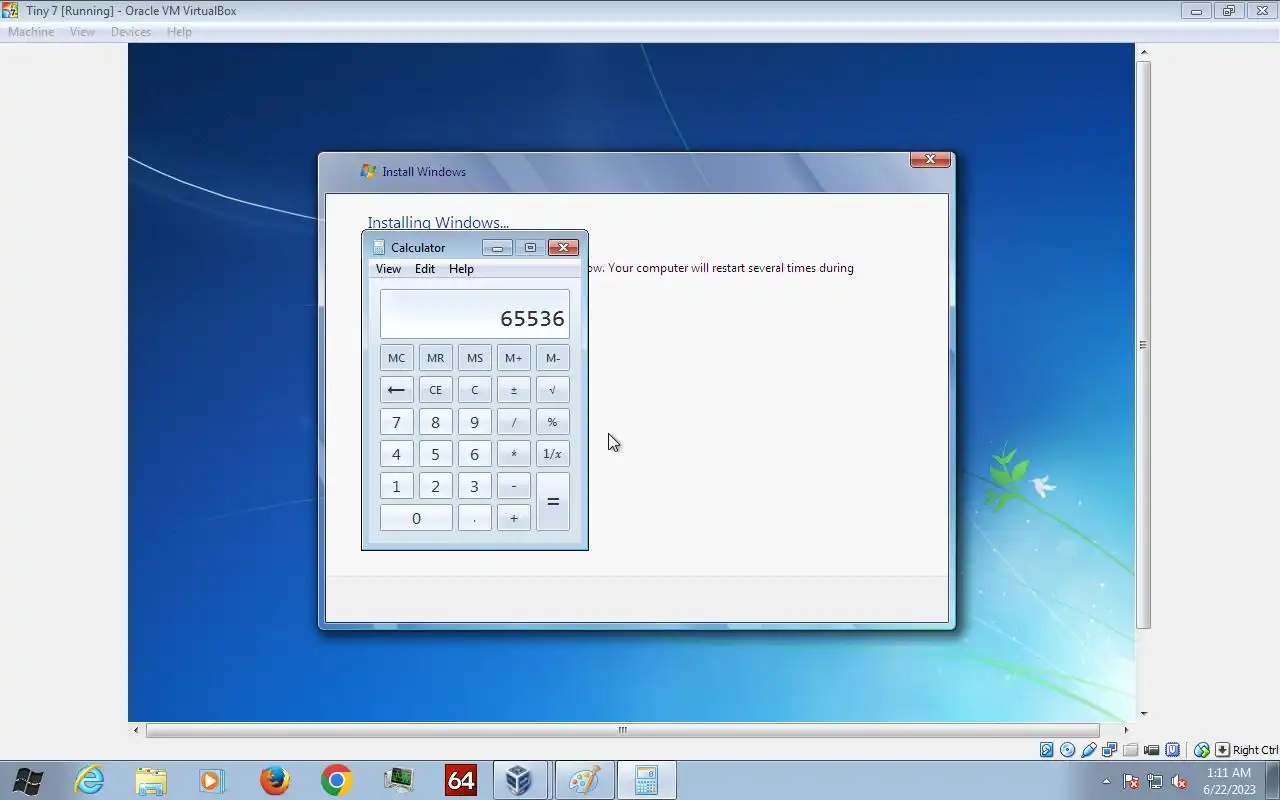Click the decimal point button

[475, 518]
